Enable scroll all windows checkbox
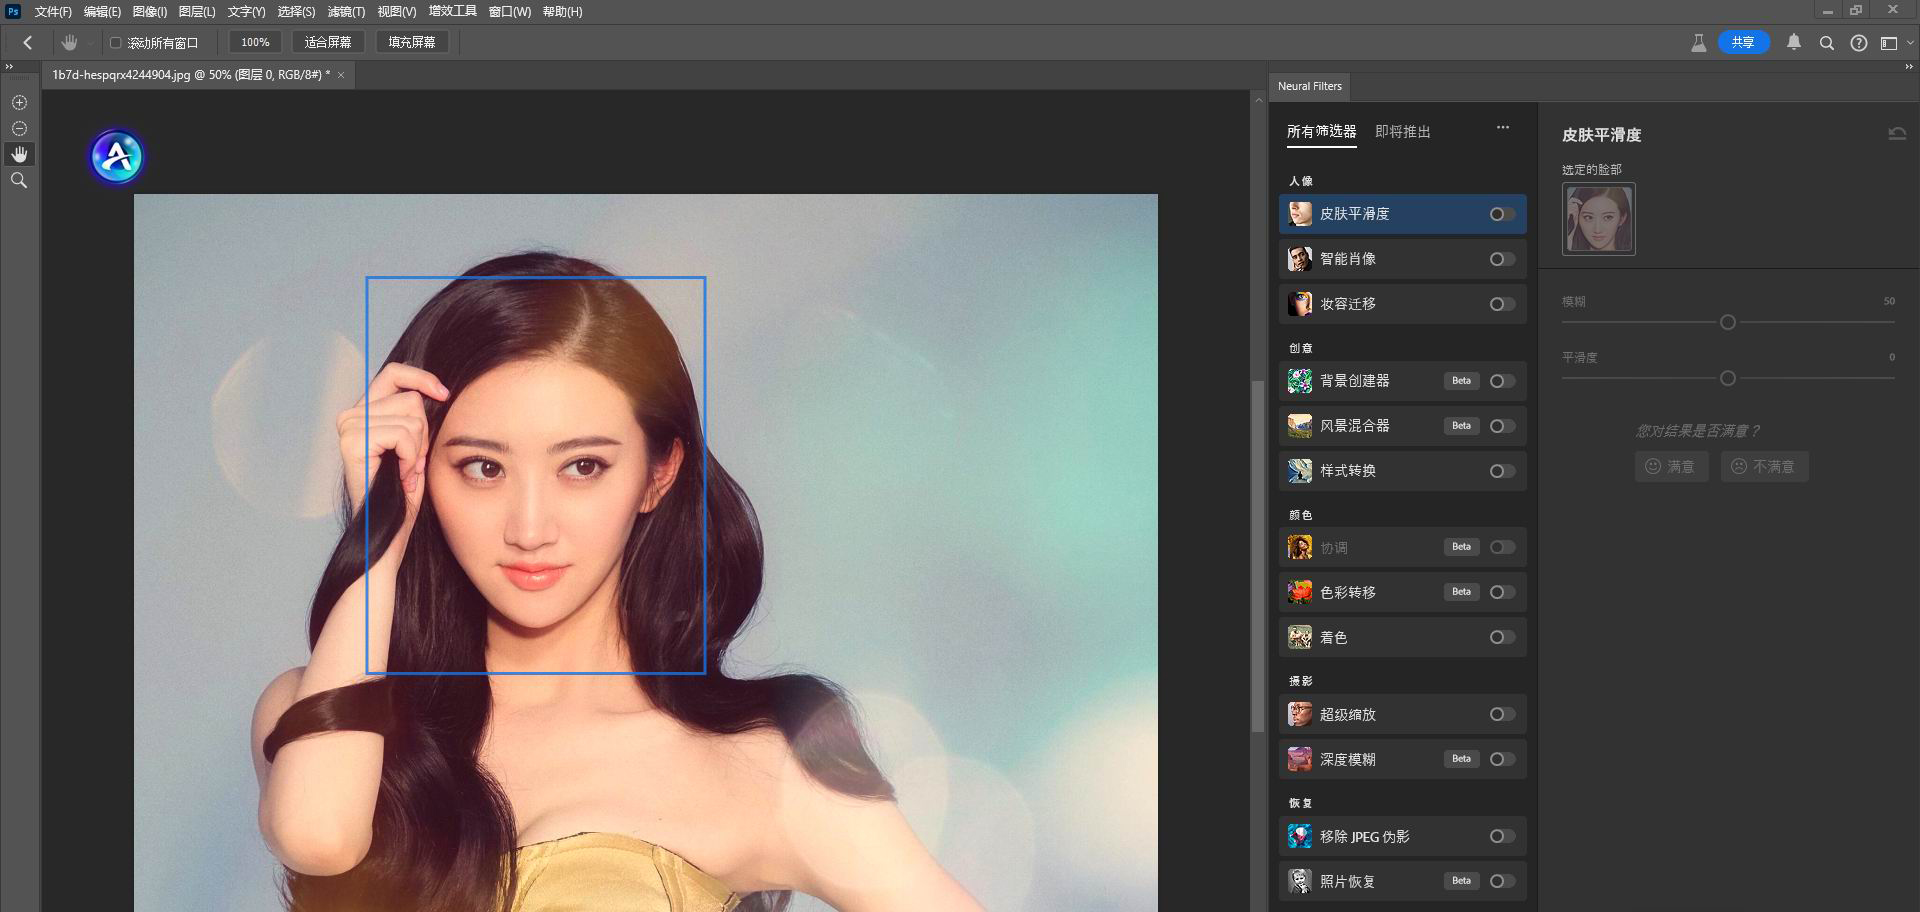The image size is (1920, 912). [116, 43]
